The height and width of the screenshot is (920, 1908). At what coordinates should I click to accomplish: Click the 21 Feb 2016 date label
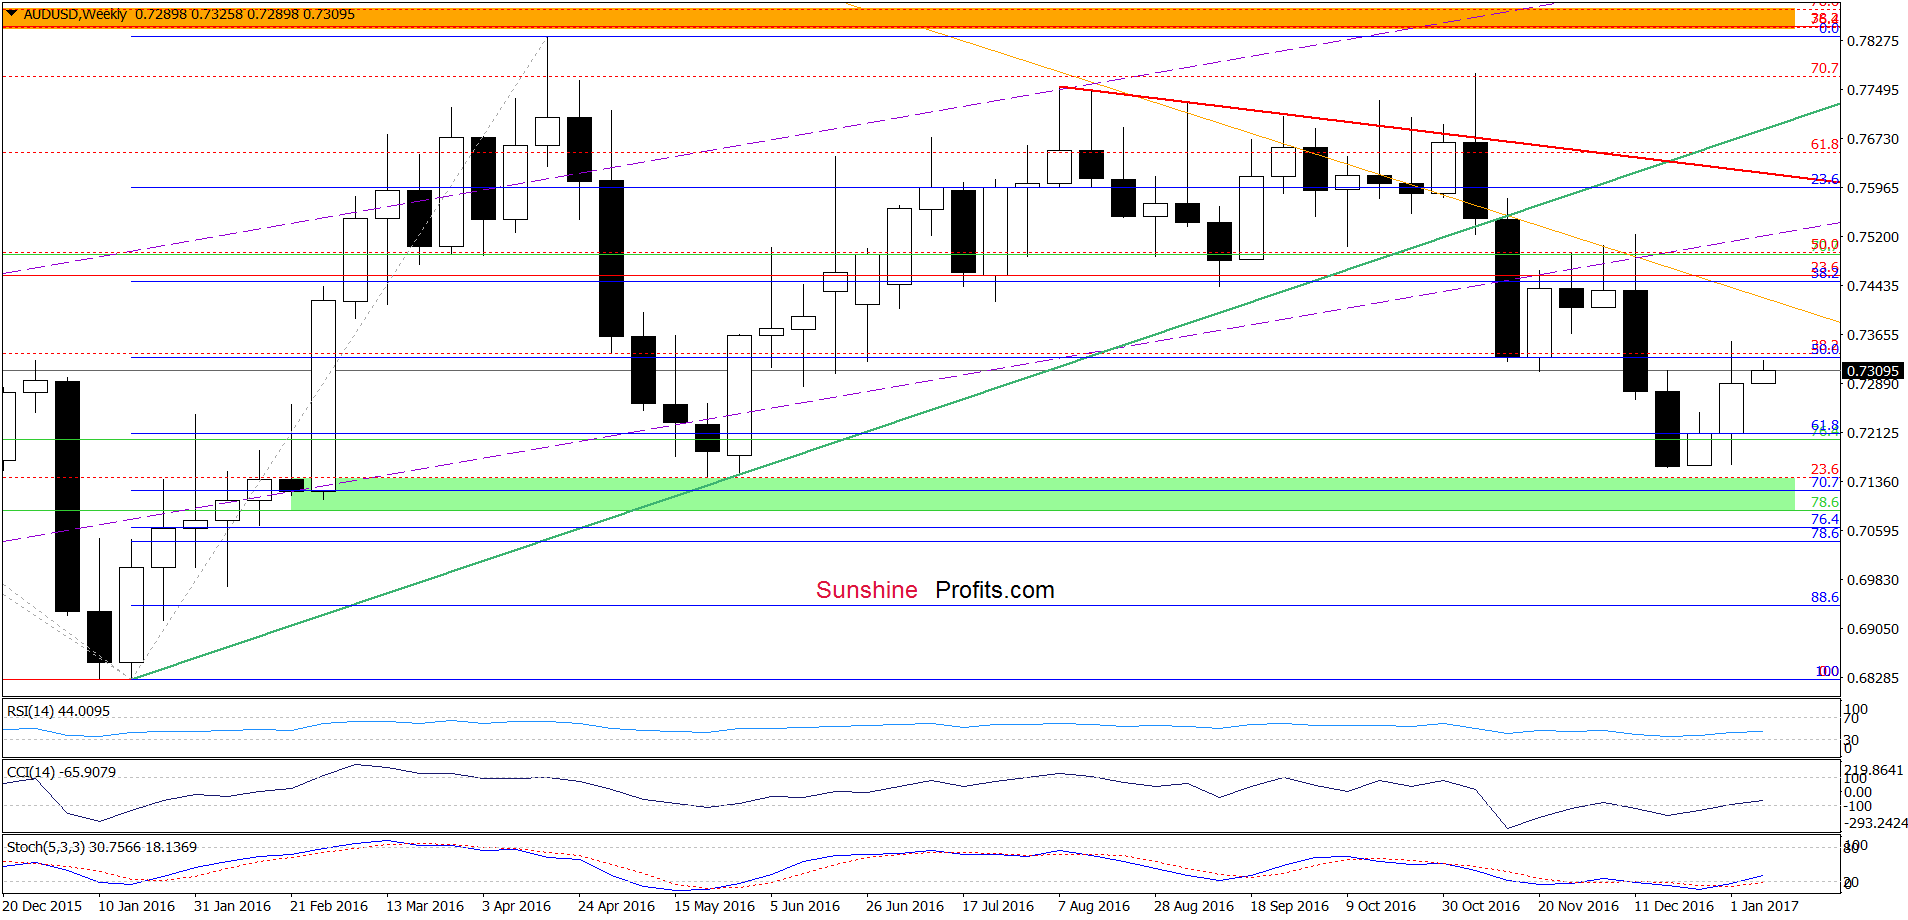point(329,906)
